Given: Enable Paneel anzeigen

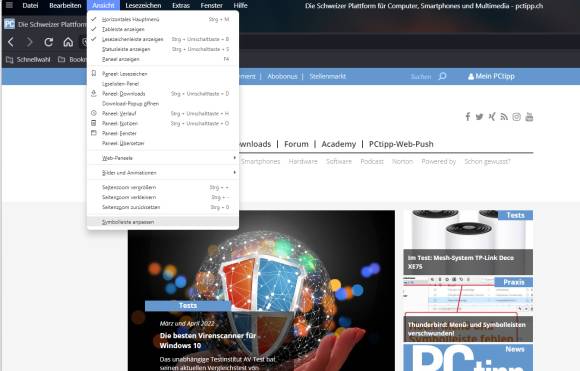Looking at the screenshot, I should 163,59.
